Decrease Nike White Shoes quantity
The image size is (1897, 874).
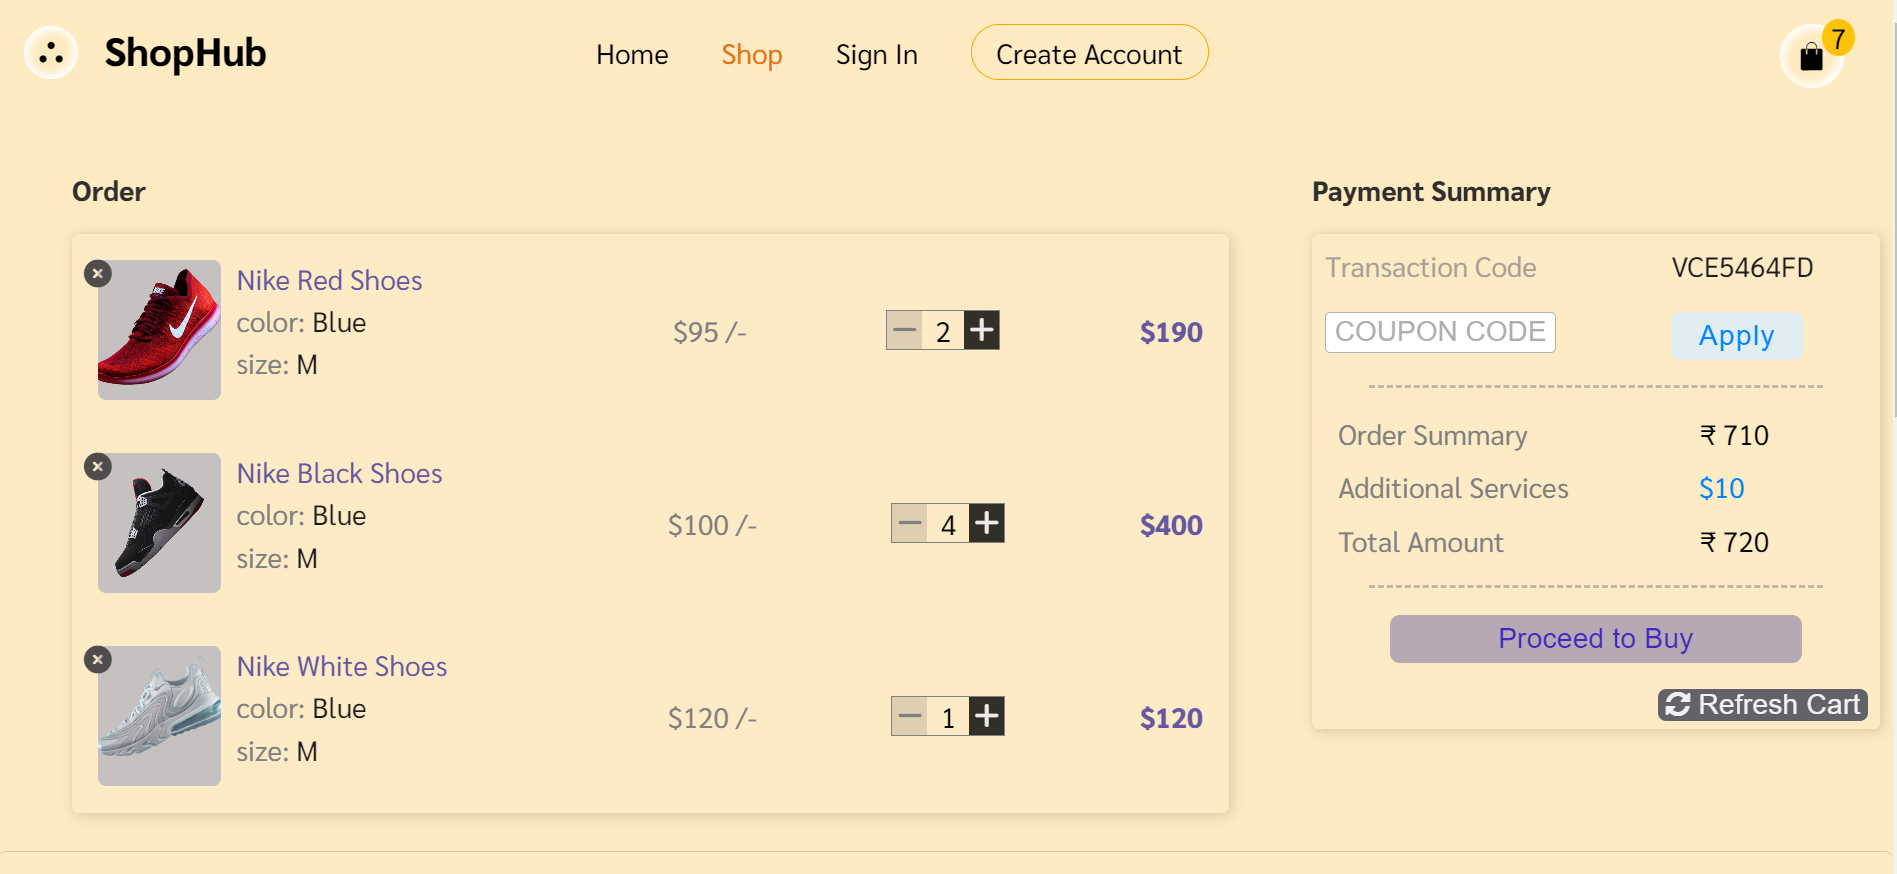(910, 716)
